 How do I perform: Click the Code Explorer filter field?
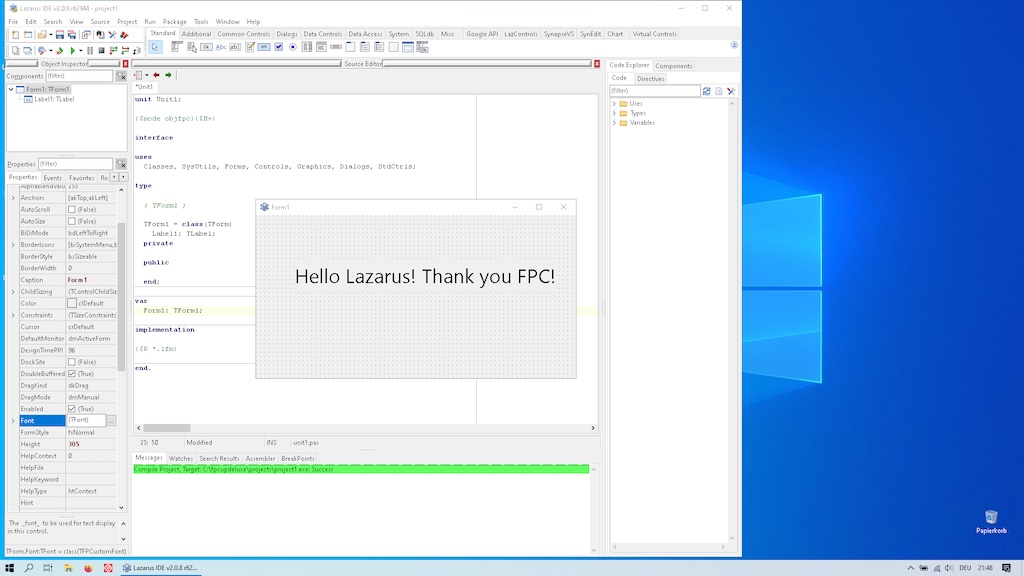(x=654, y=91)
